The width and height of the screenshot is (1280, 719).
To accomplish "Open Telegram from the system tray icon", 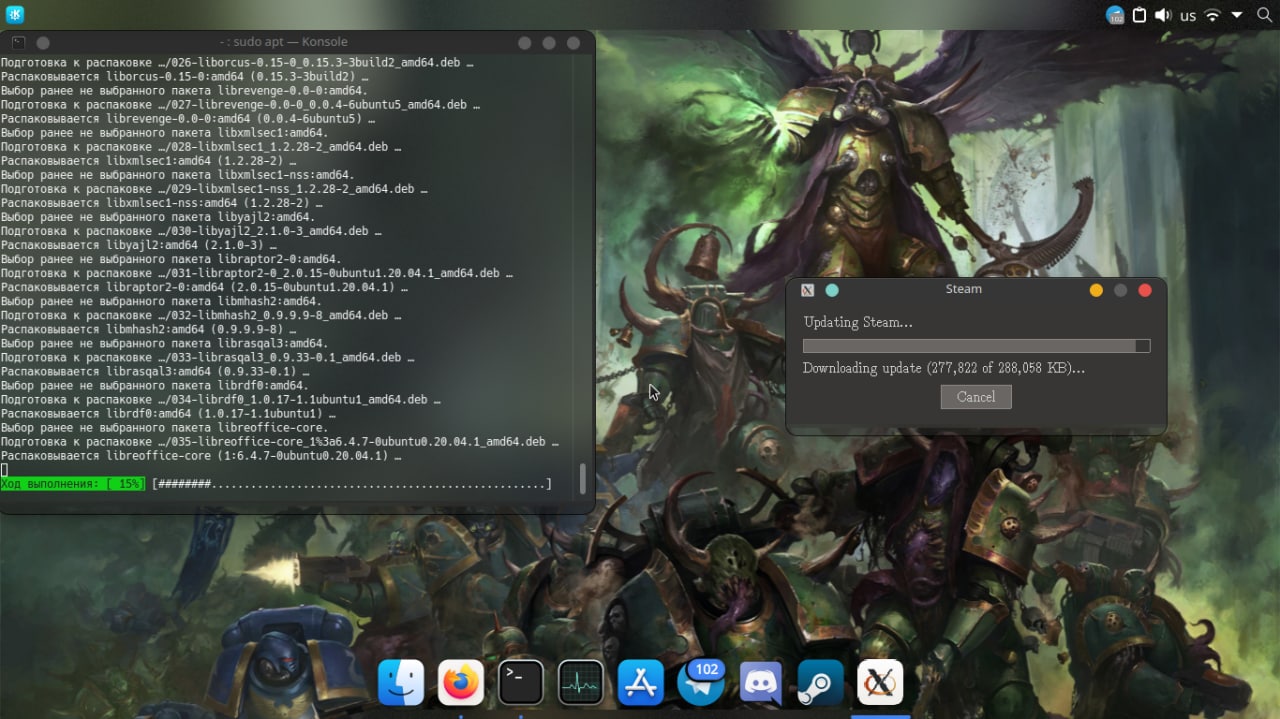I will (1115, 15).
